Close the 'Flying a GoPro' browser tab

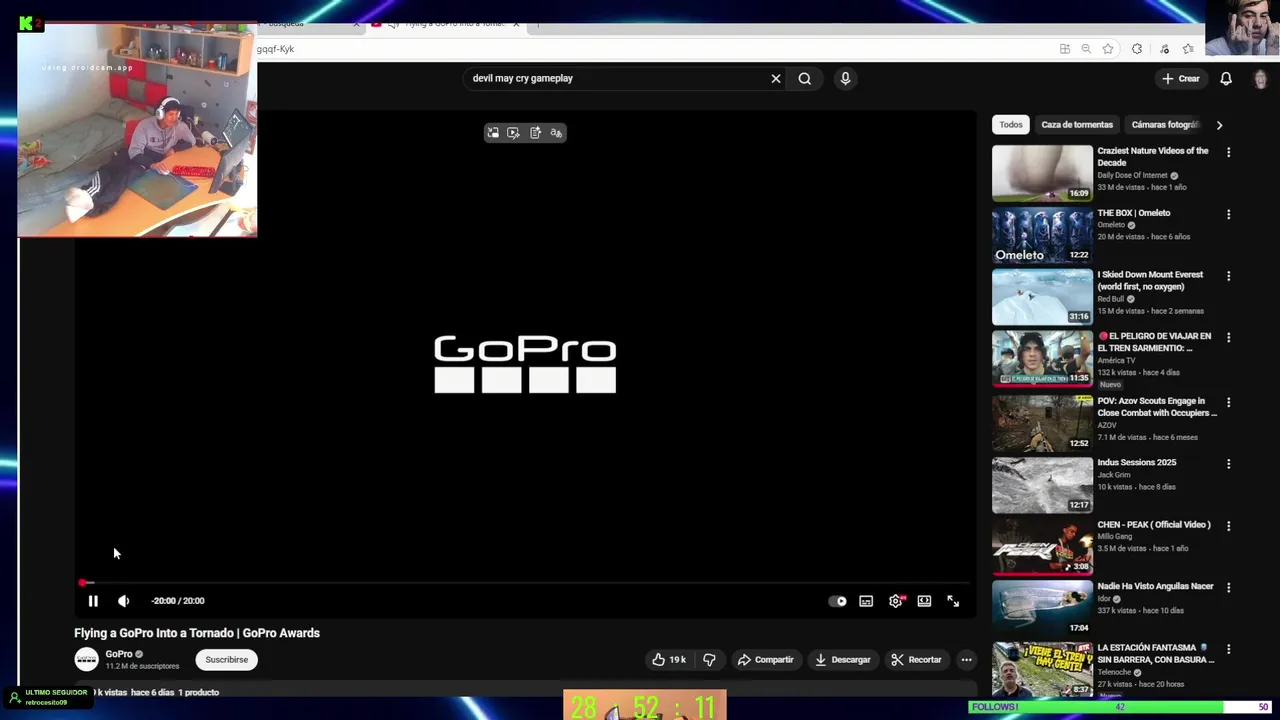(516, 23)
